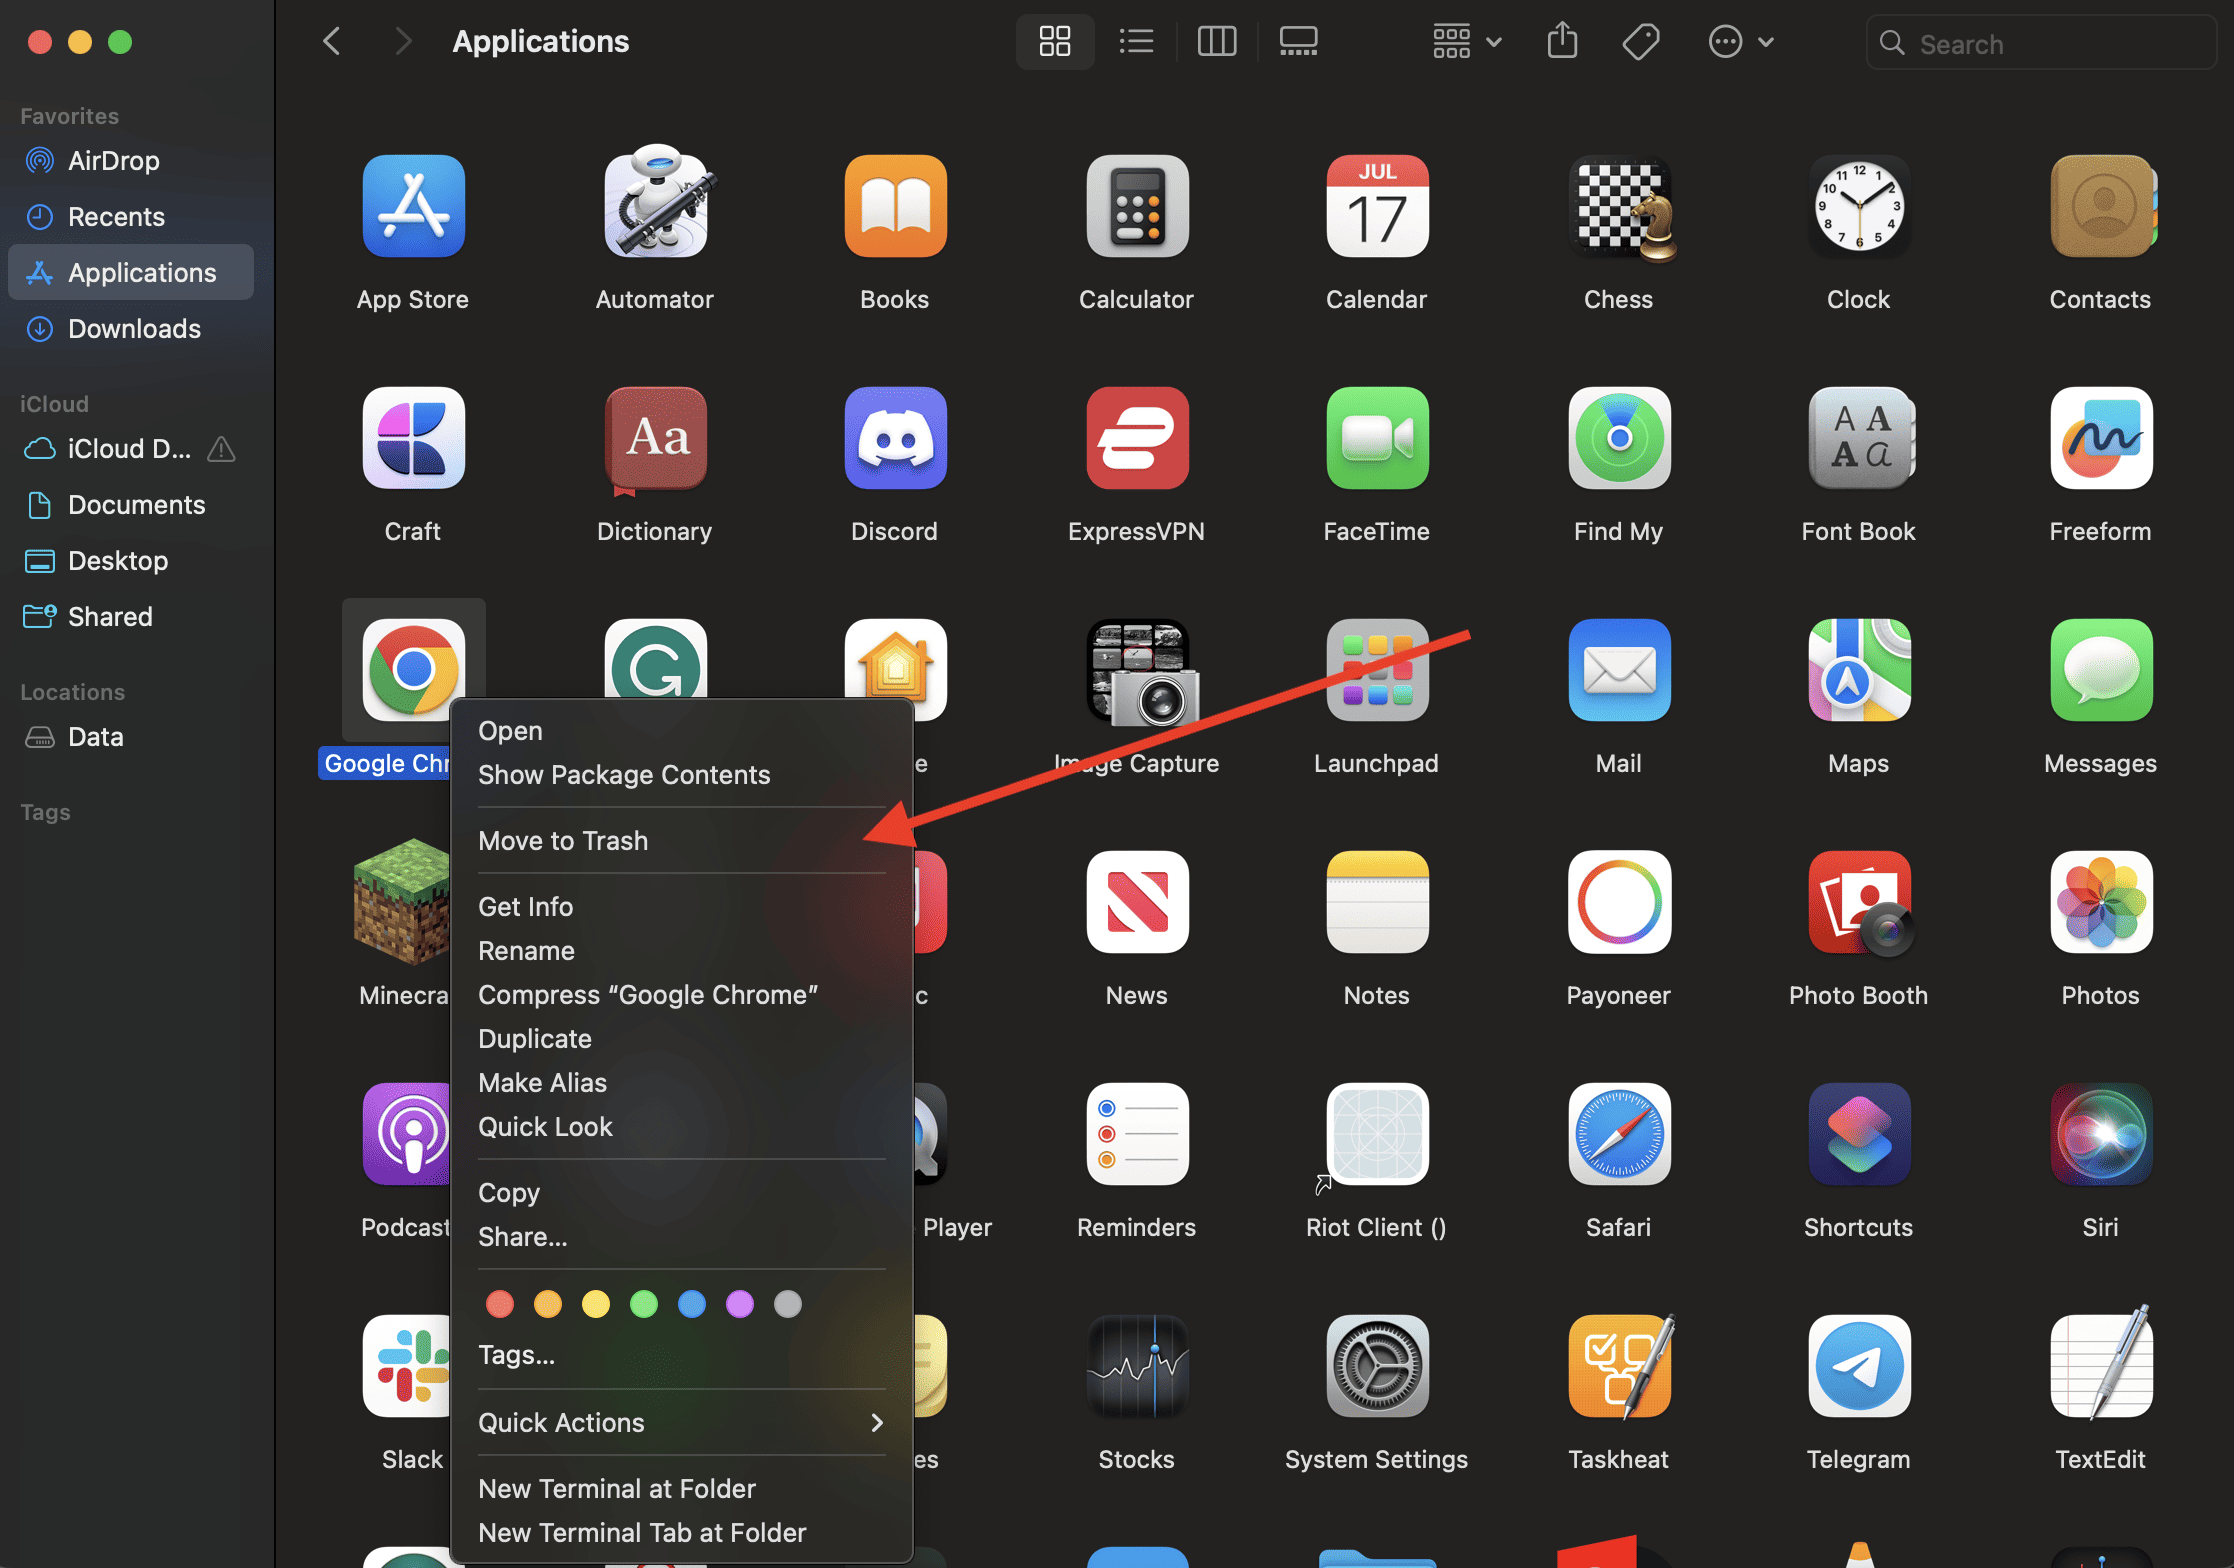The image size is (2234, 1568).
Task: Select icon grid view toggle
Action: pos(1054,42)
